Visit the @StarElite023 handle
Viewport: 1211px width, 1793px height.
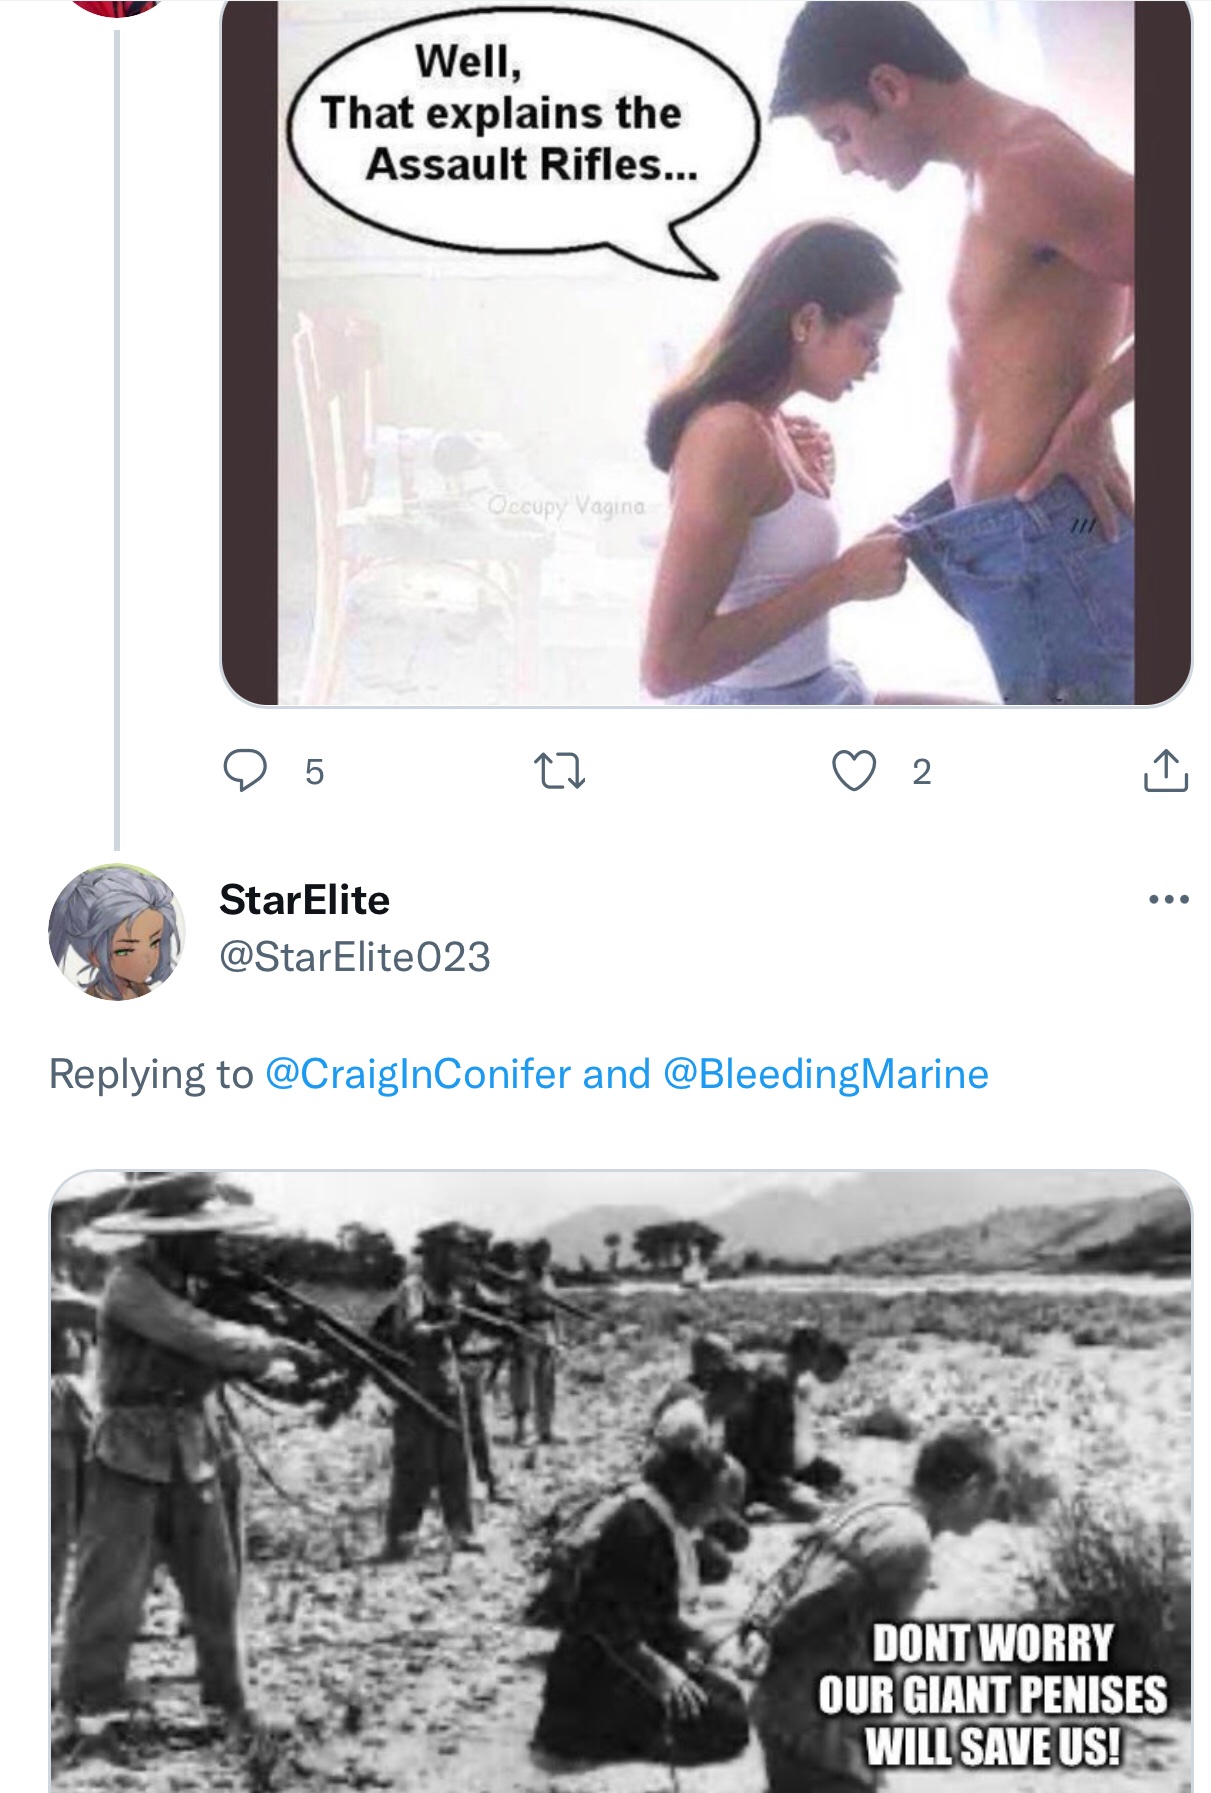click(x=354, y=957)
